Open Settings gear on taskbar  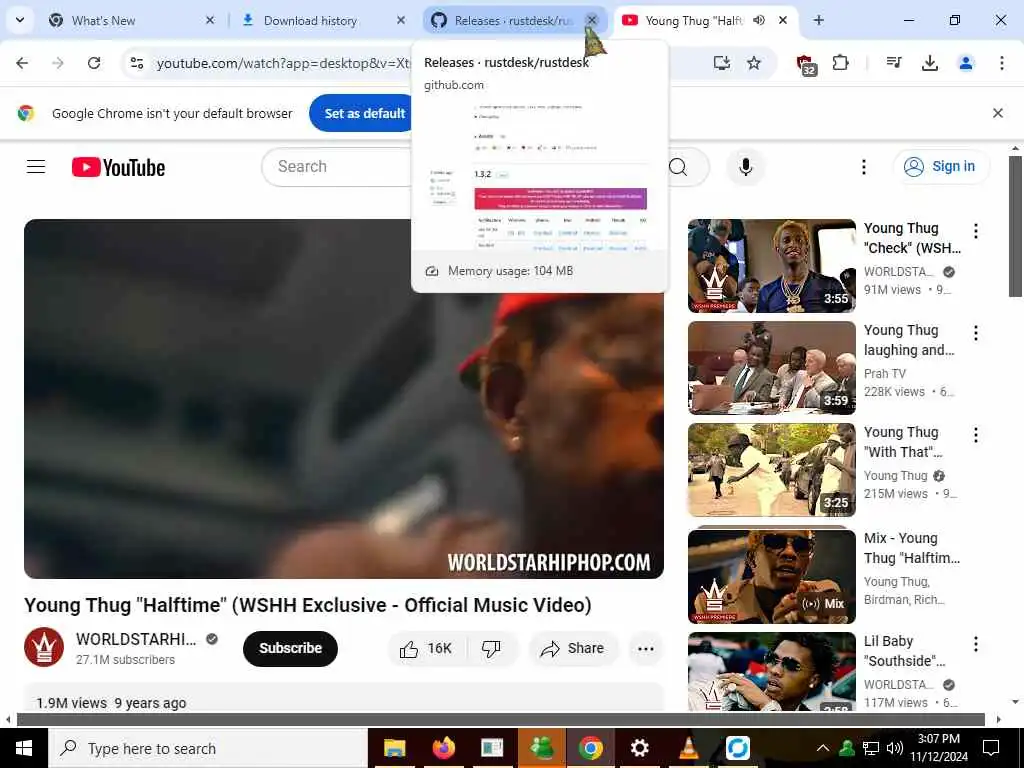(639, 748)
